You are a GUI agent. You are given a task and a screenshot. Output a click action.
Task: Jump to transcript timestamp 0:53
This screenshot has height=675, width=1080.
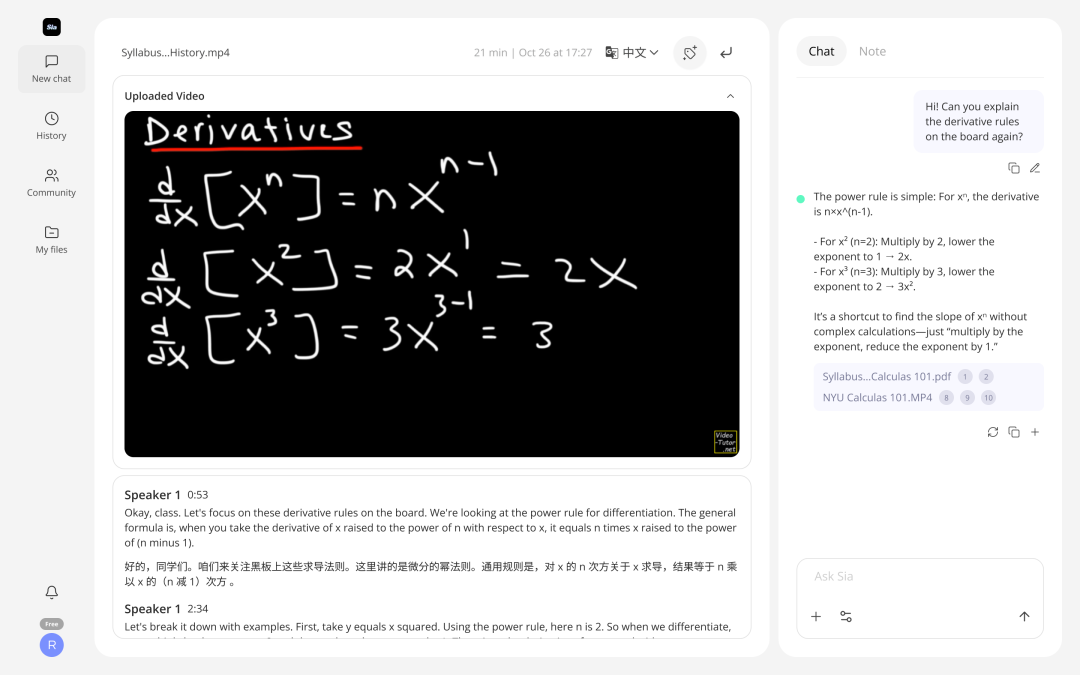pyautogui.click(x=198, y=495)
